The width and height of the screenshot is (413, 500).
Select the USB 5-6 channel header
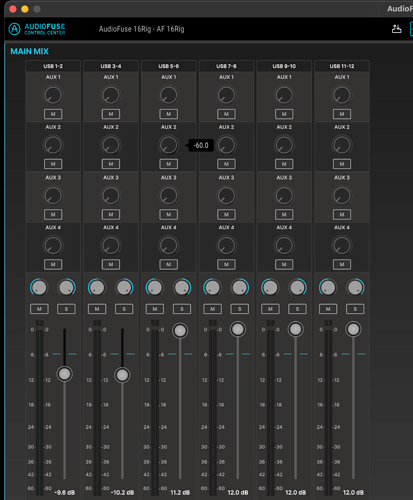pos(169,66)
